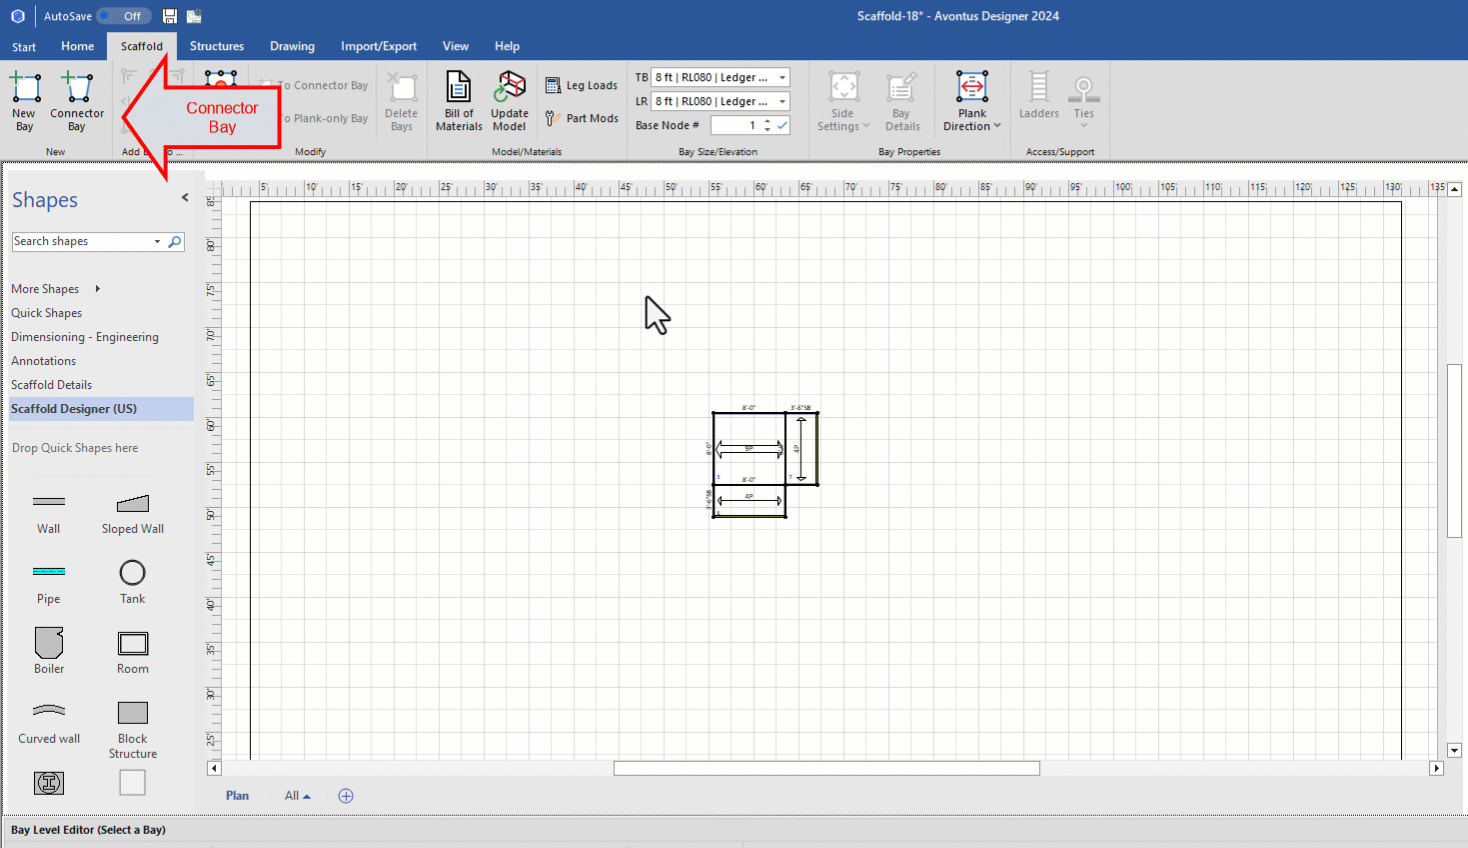Open Leg Loads calculator
Screen dimensions: 1468x848
pyautogui.click(x=582, y=86)
